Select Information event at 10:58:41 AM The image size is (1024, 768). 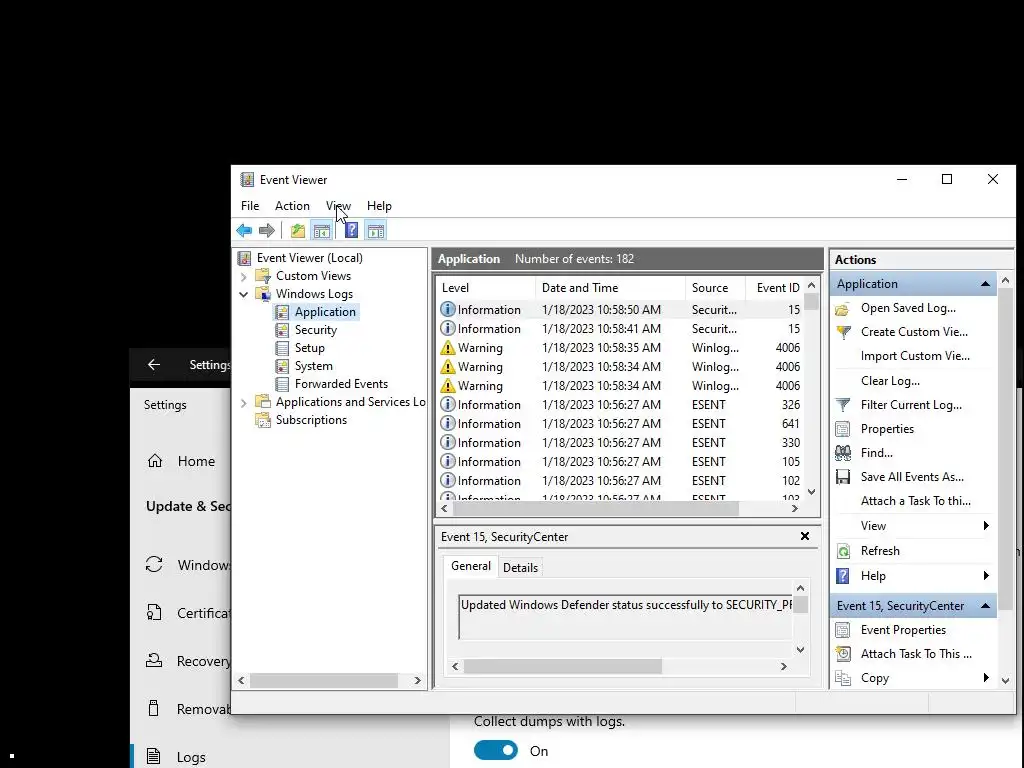tap(620, 329)
